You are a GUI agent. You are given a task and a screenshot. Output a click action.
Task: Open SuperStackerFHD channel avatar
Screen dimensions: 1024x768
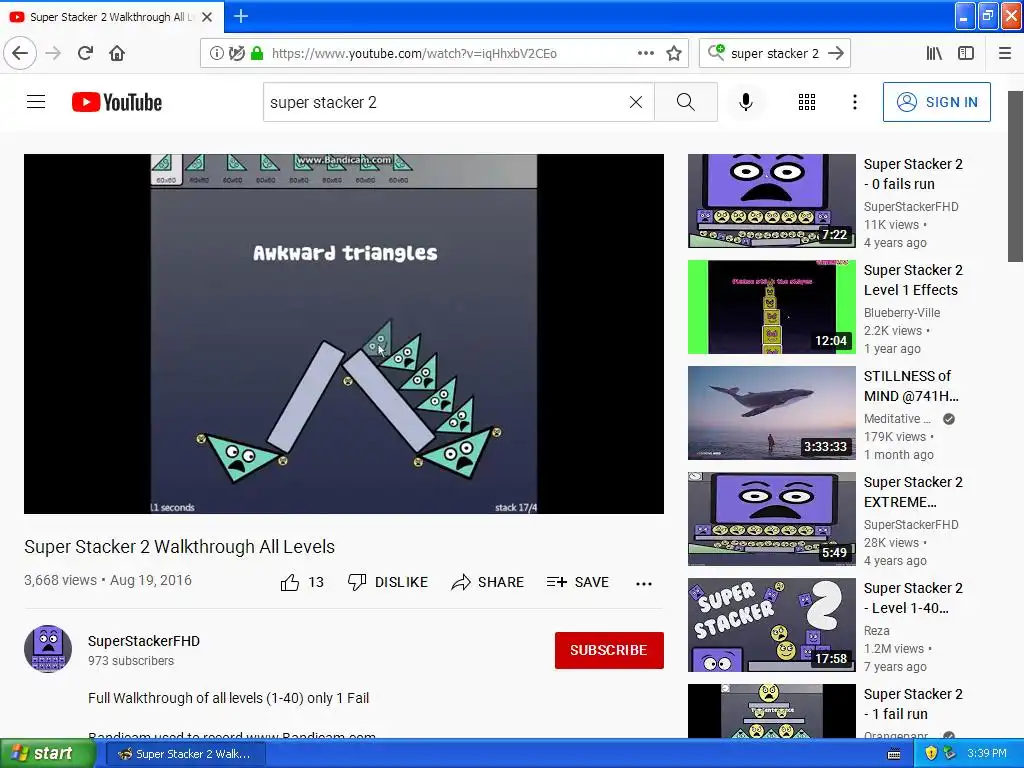pos(48,648)
